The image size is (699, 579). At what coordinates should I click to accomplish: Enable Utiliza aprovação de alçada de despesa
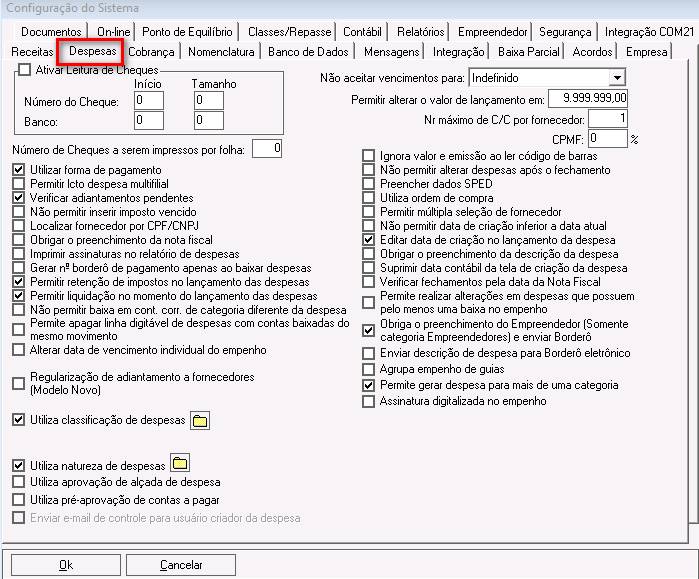coord(18,482)
